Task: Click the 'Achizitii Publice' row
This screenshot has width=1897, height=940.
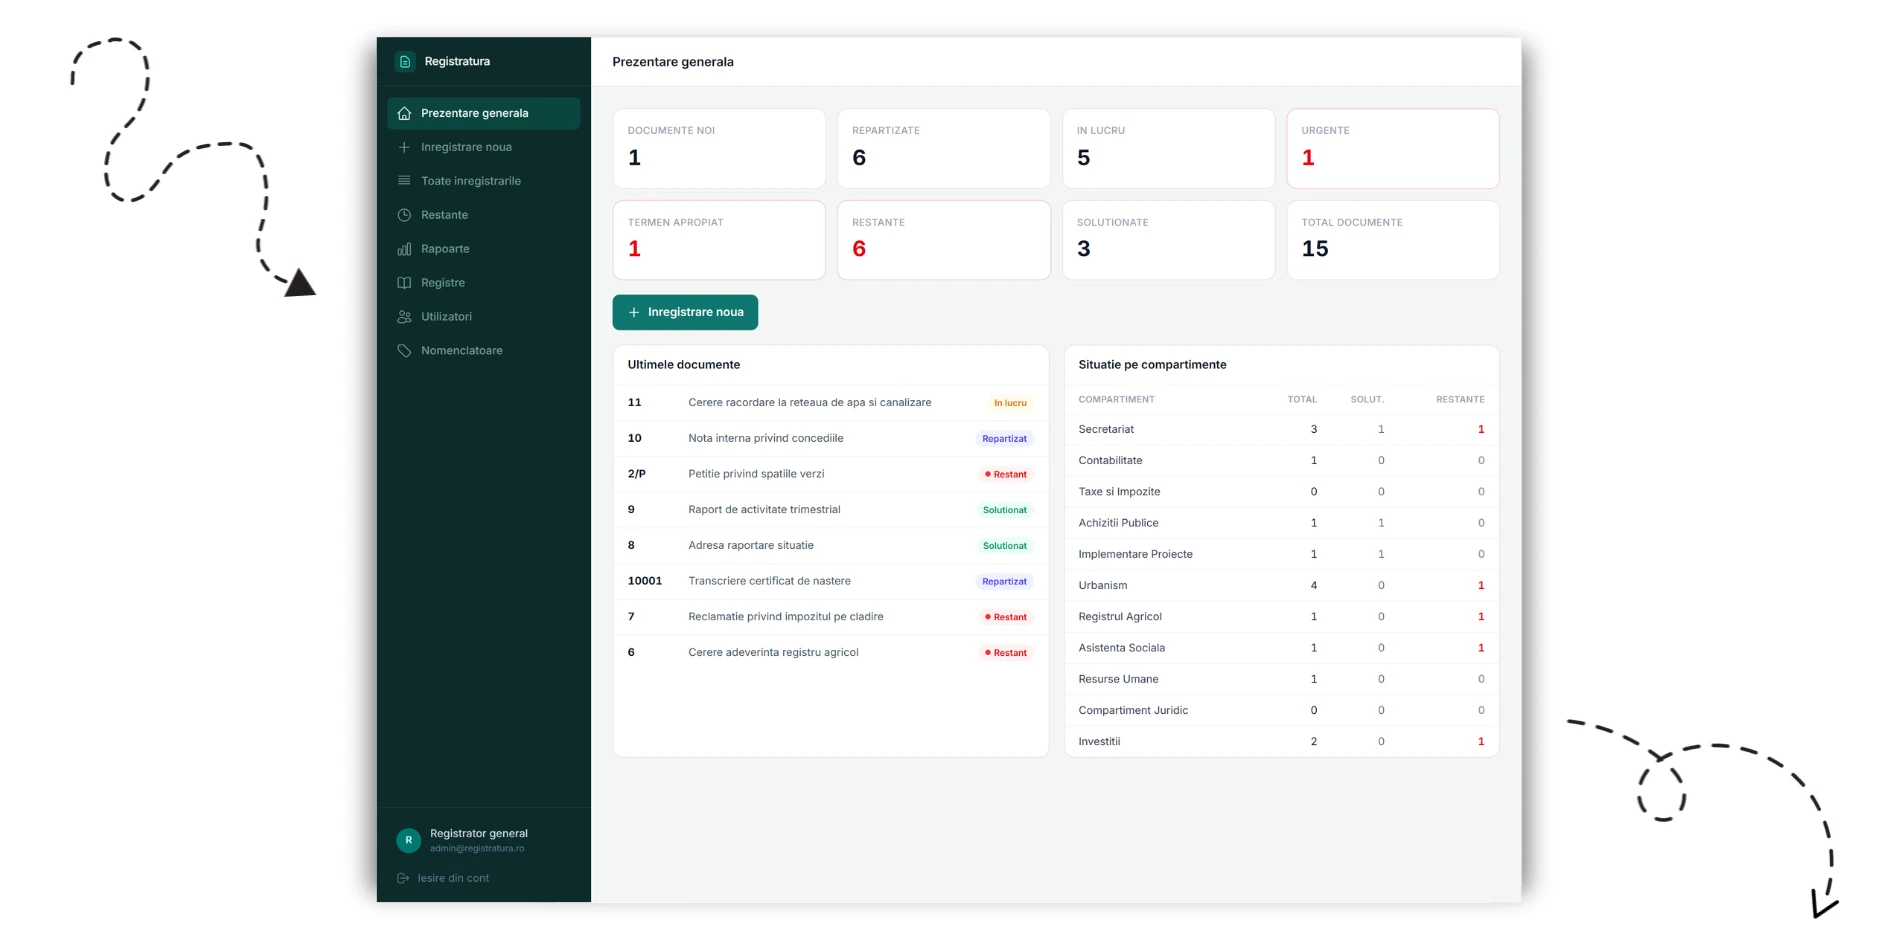Action: (x=1281, y=524)
